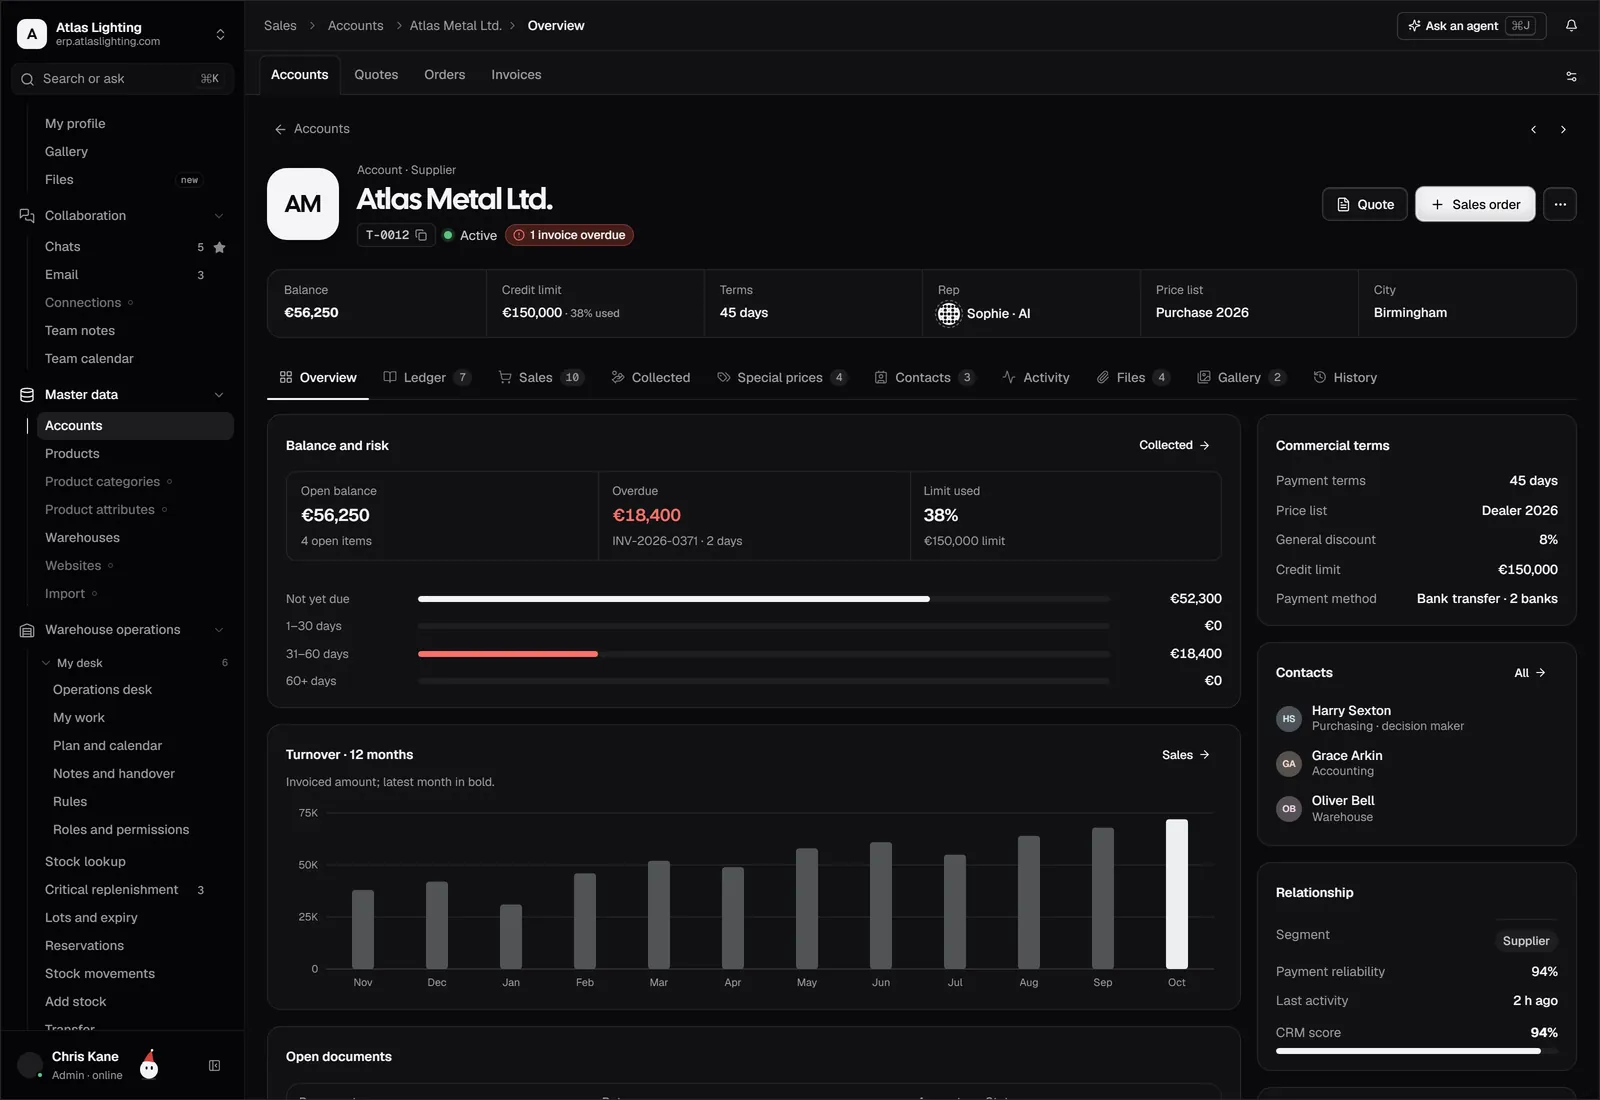
Task: Copy the T-0012 account code
Action: [x=421, y=235]
